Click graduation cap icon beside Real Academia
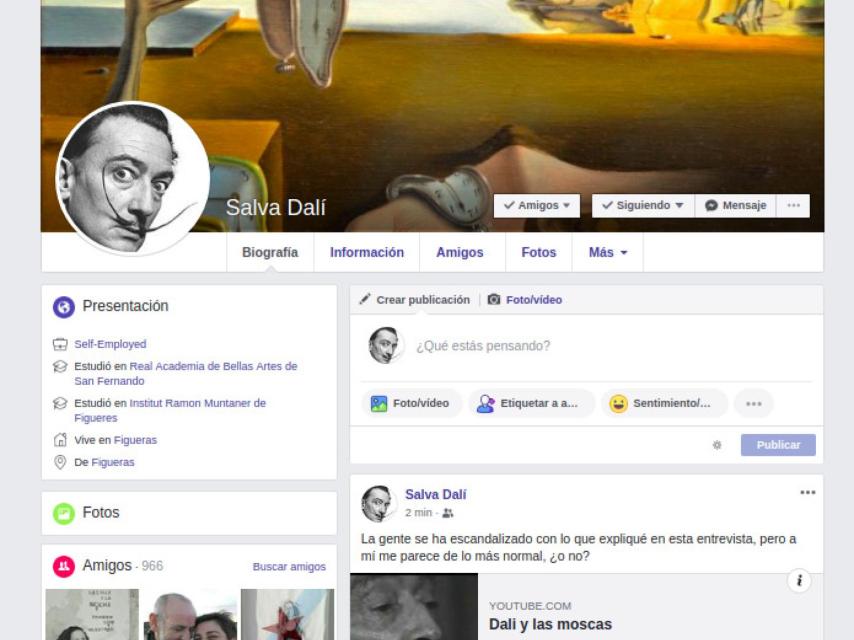The image size is (854, 640). coord(60,367)
